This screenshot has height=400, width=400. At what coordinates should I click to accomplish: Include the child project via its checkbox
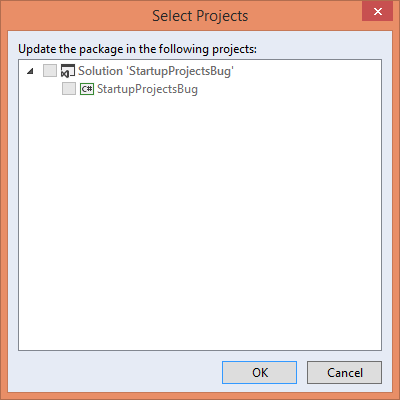pos(69,89)
